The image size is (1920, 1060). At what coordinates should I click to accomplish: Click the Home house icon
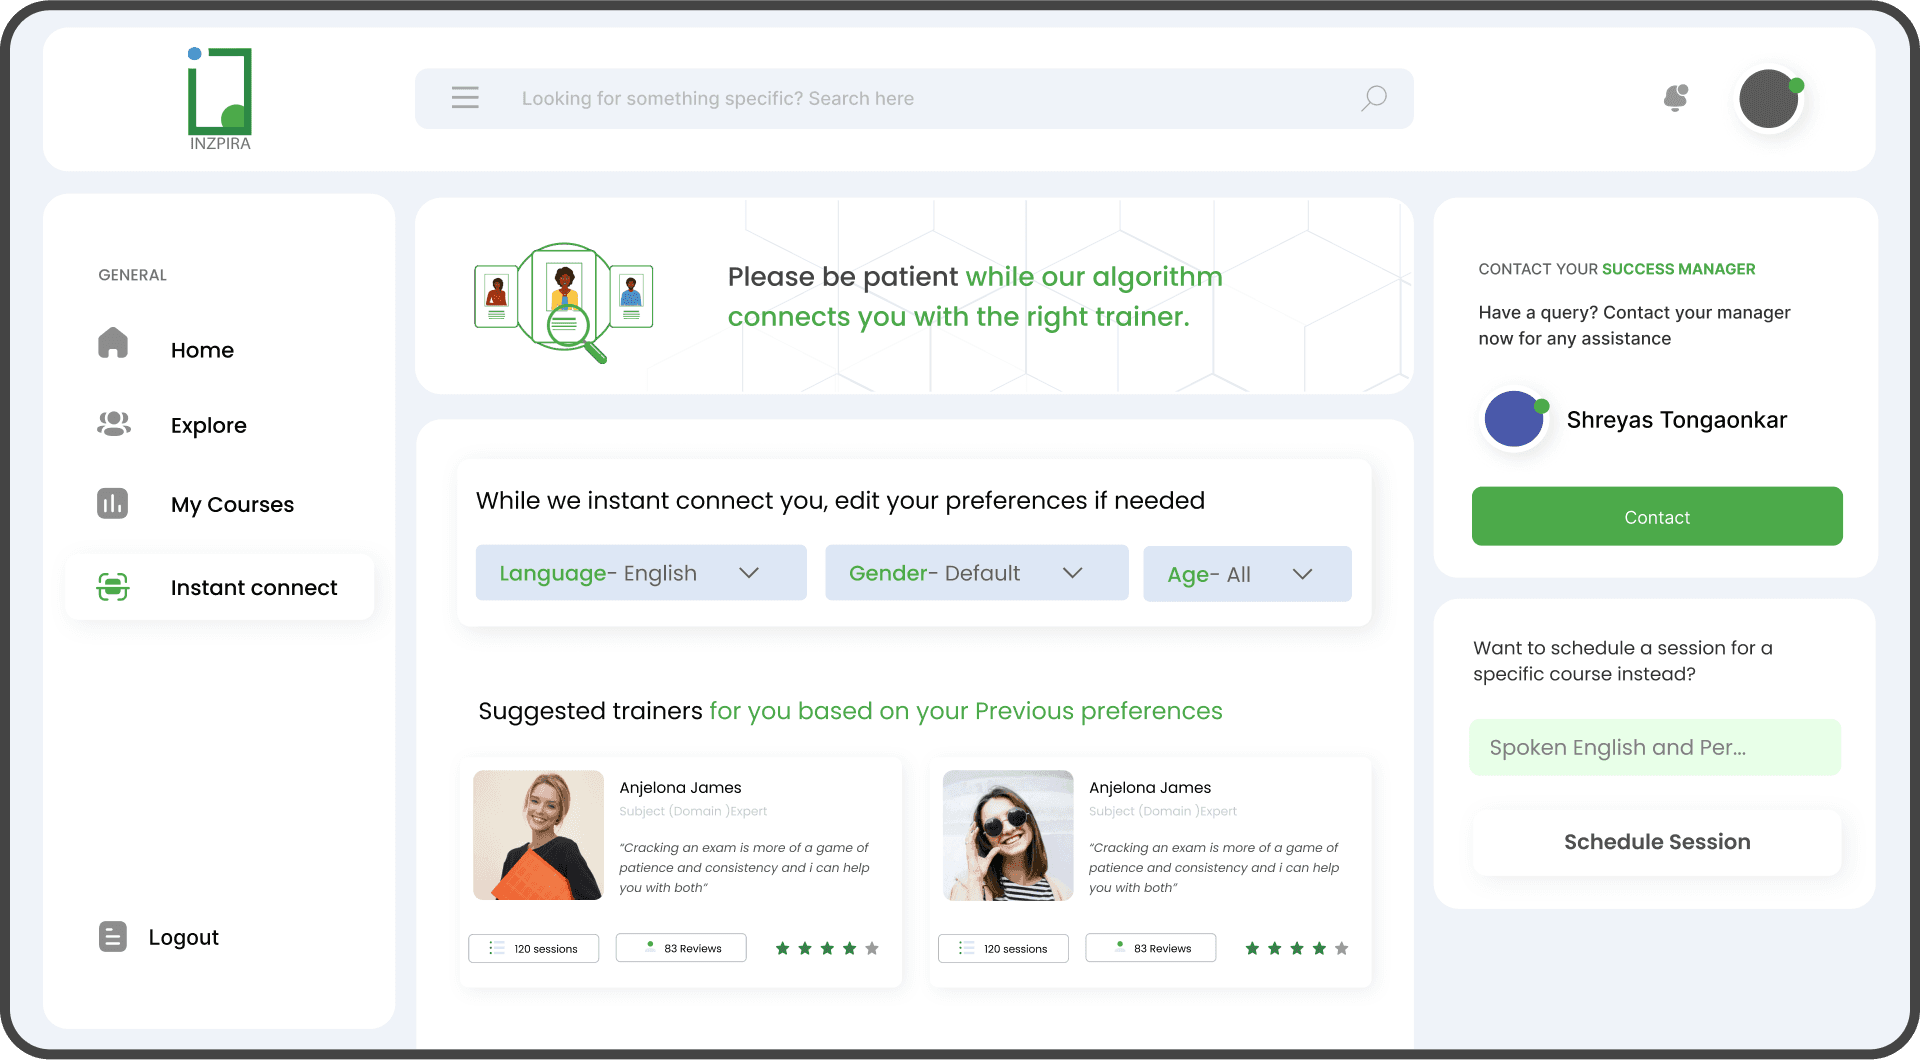point(113,343)
